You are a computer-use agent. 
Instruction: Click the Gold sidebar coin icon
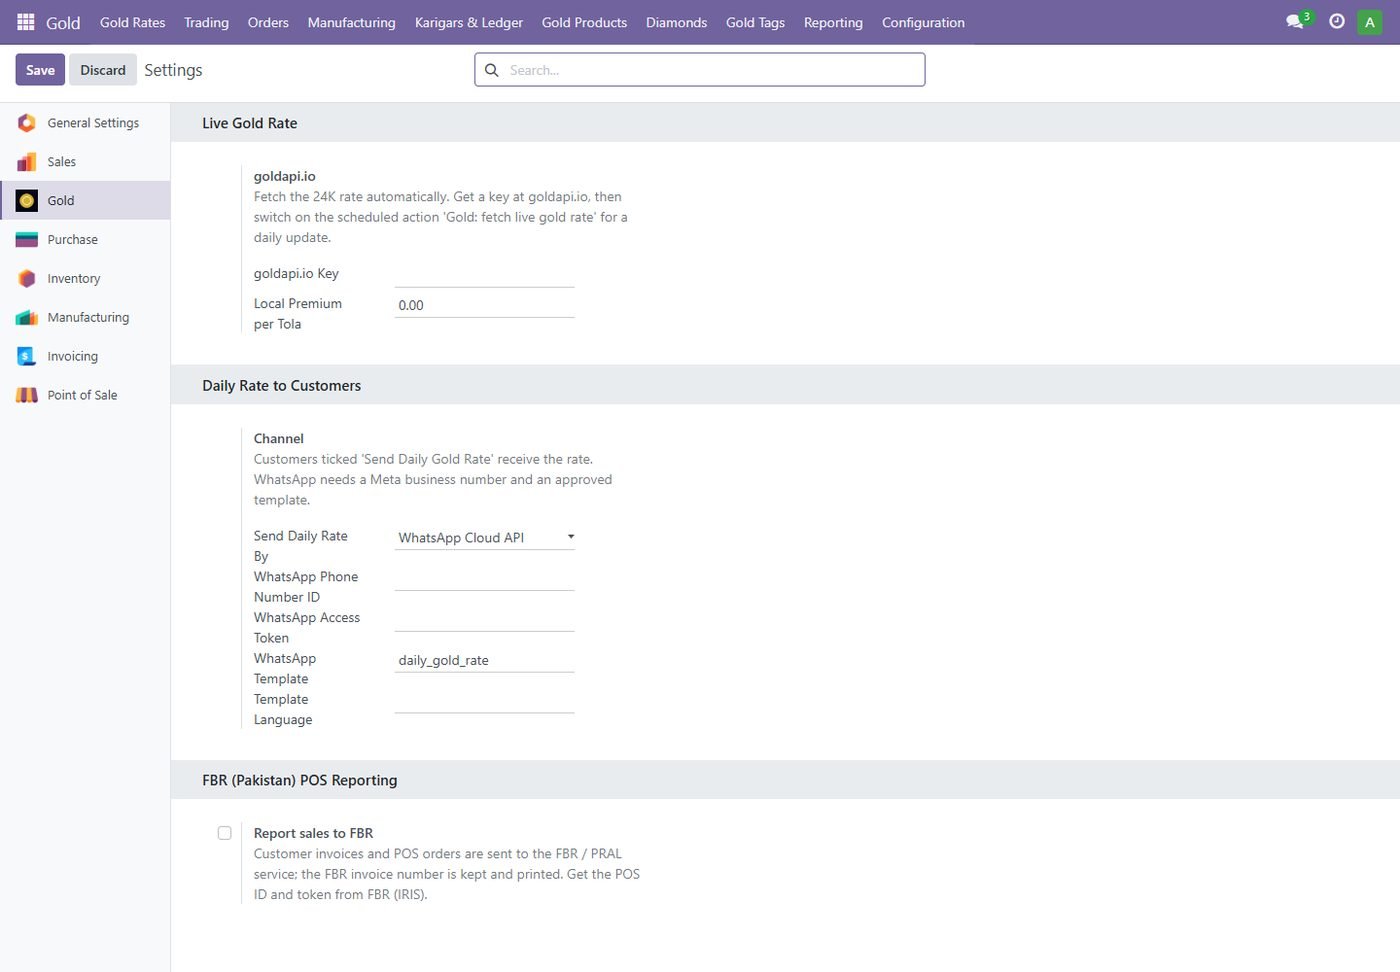[27, 201]
